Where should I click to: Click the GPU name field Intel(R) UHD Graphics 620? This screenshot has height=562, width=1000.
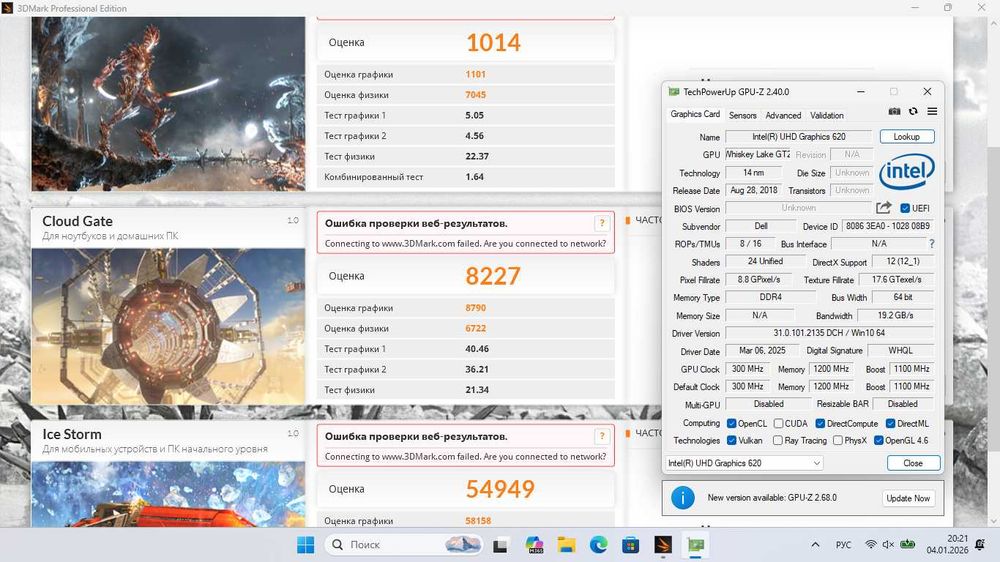coord(798,137)
